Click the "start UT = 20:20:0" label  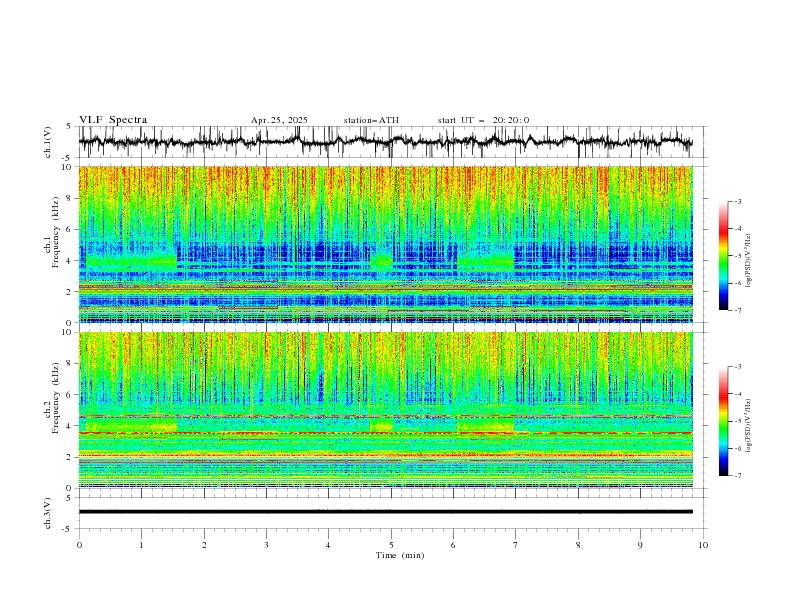click(x=483, y=120)
